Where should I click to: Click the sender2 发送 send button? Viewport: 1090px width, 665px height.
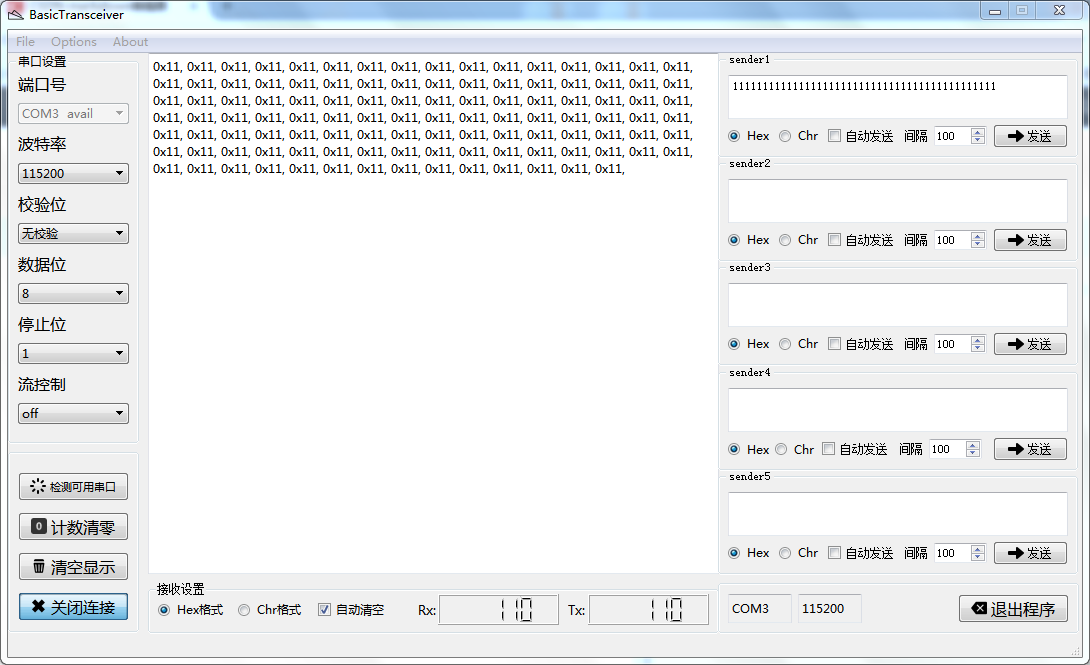pos(1030,240)
